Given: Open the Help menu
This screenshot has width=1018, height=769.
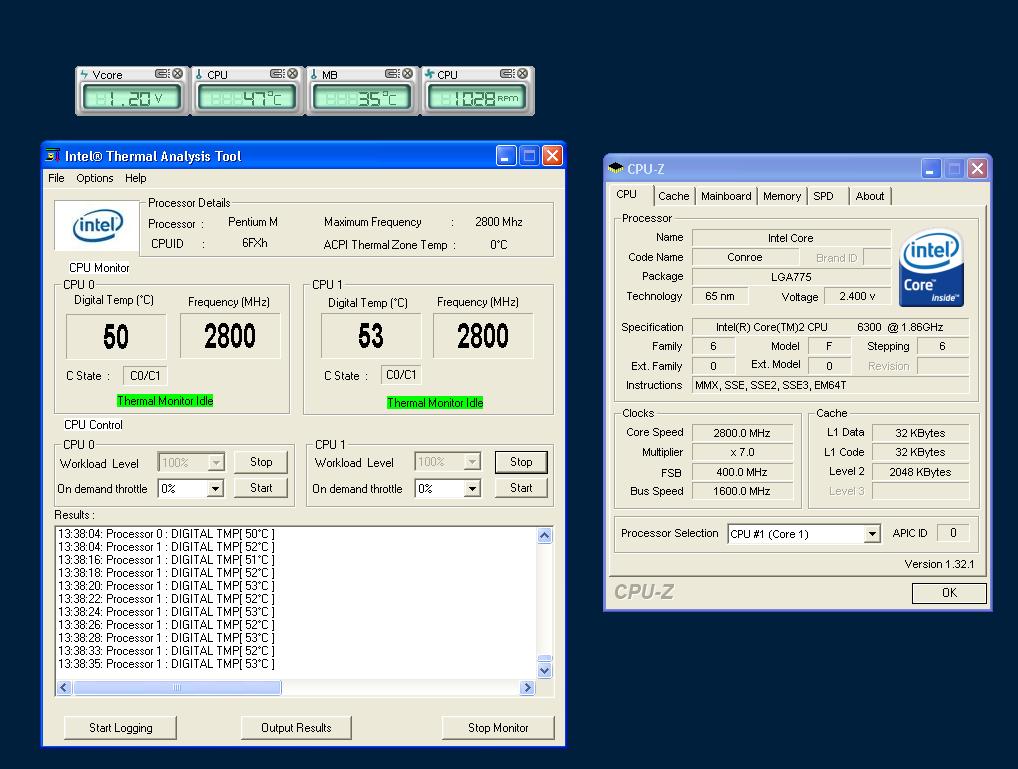Looking at the screenshot, I should (136, 178).
